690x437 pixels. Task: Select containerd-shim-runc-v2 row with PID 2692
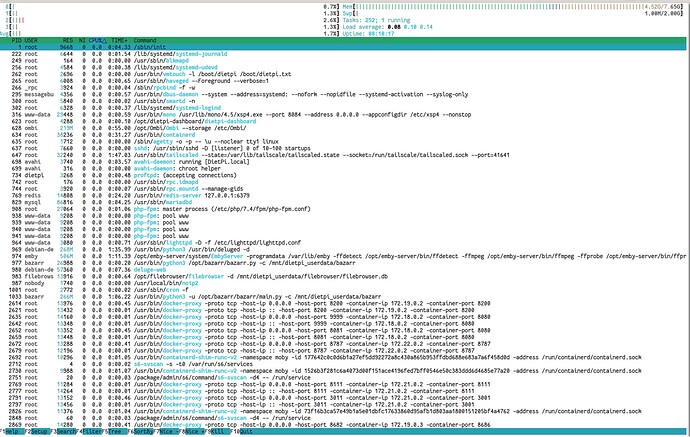click(x=345, y=357)
